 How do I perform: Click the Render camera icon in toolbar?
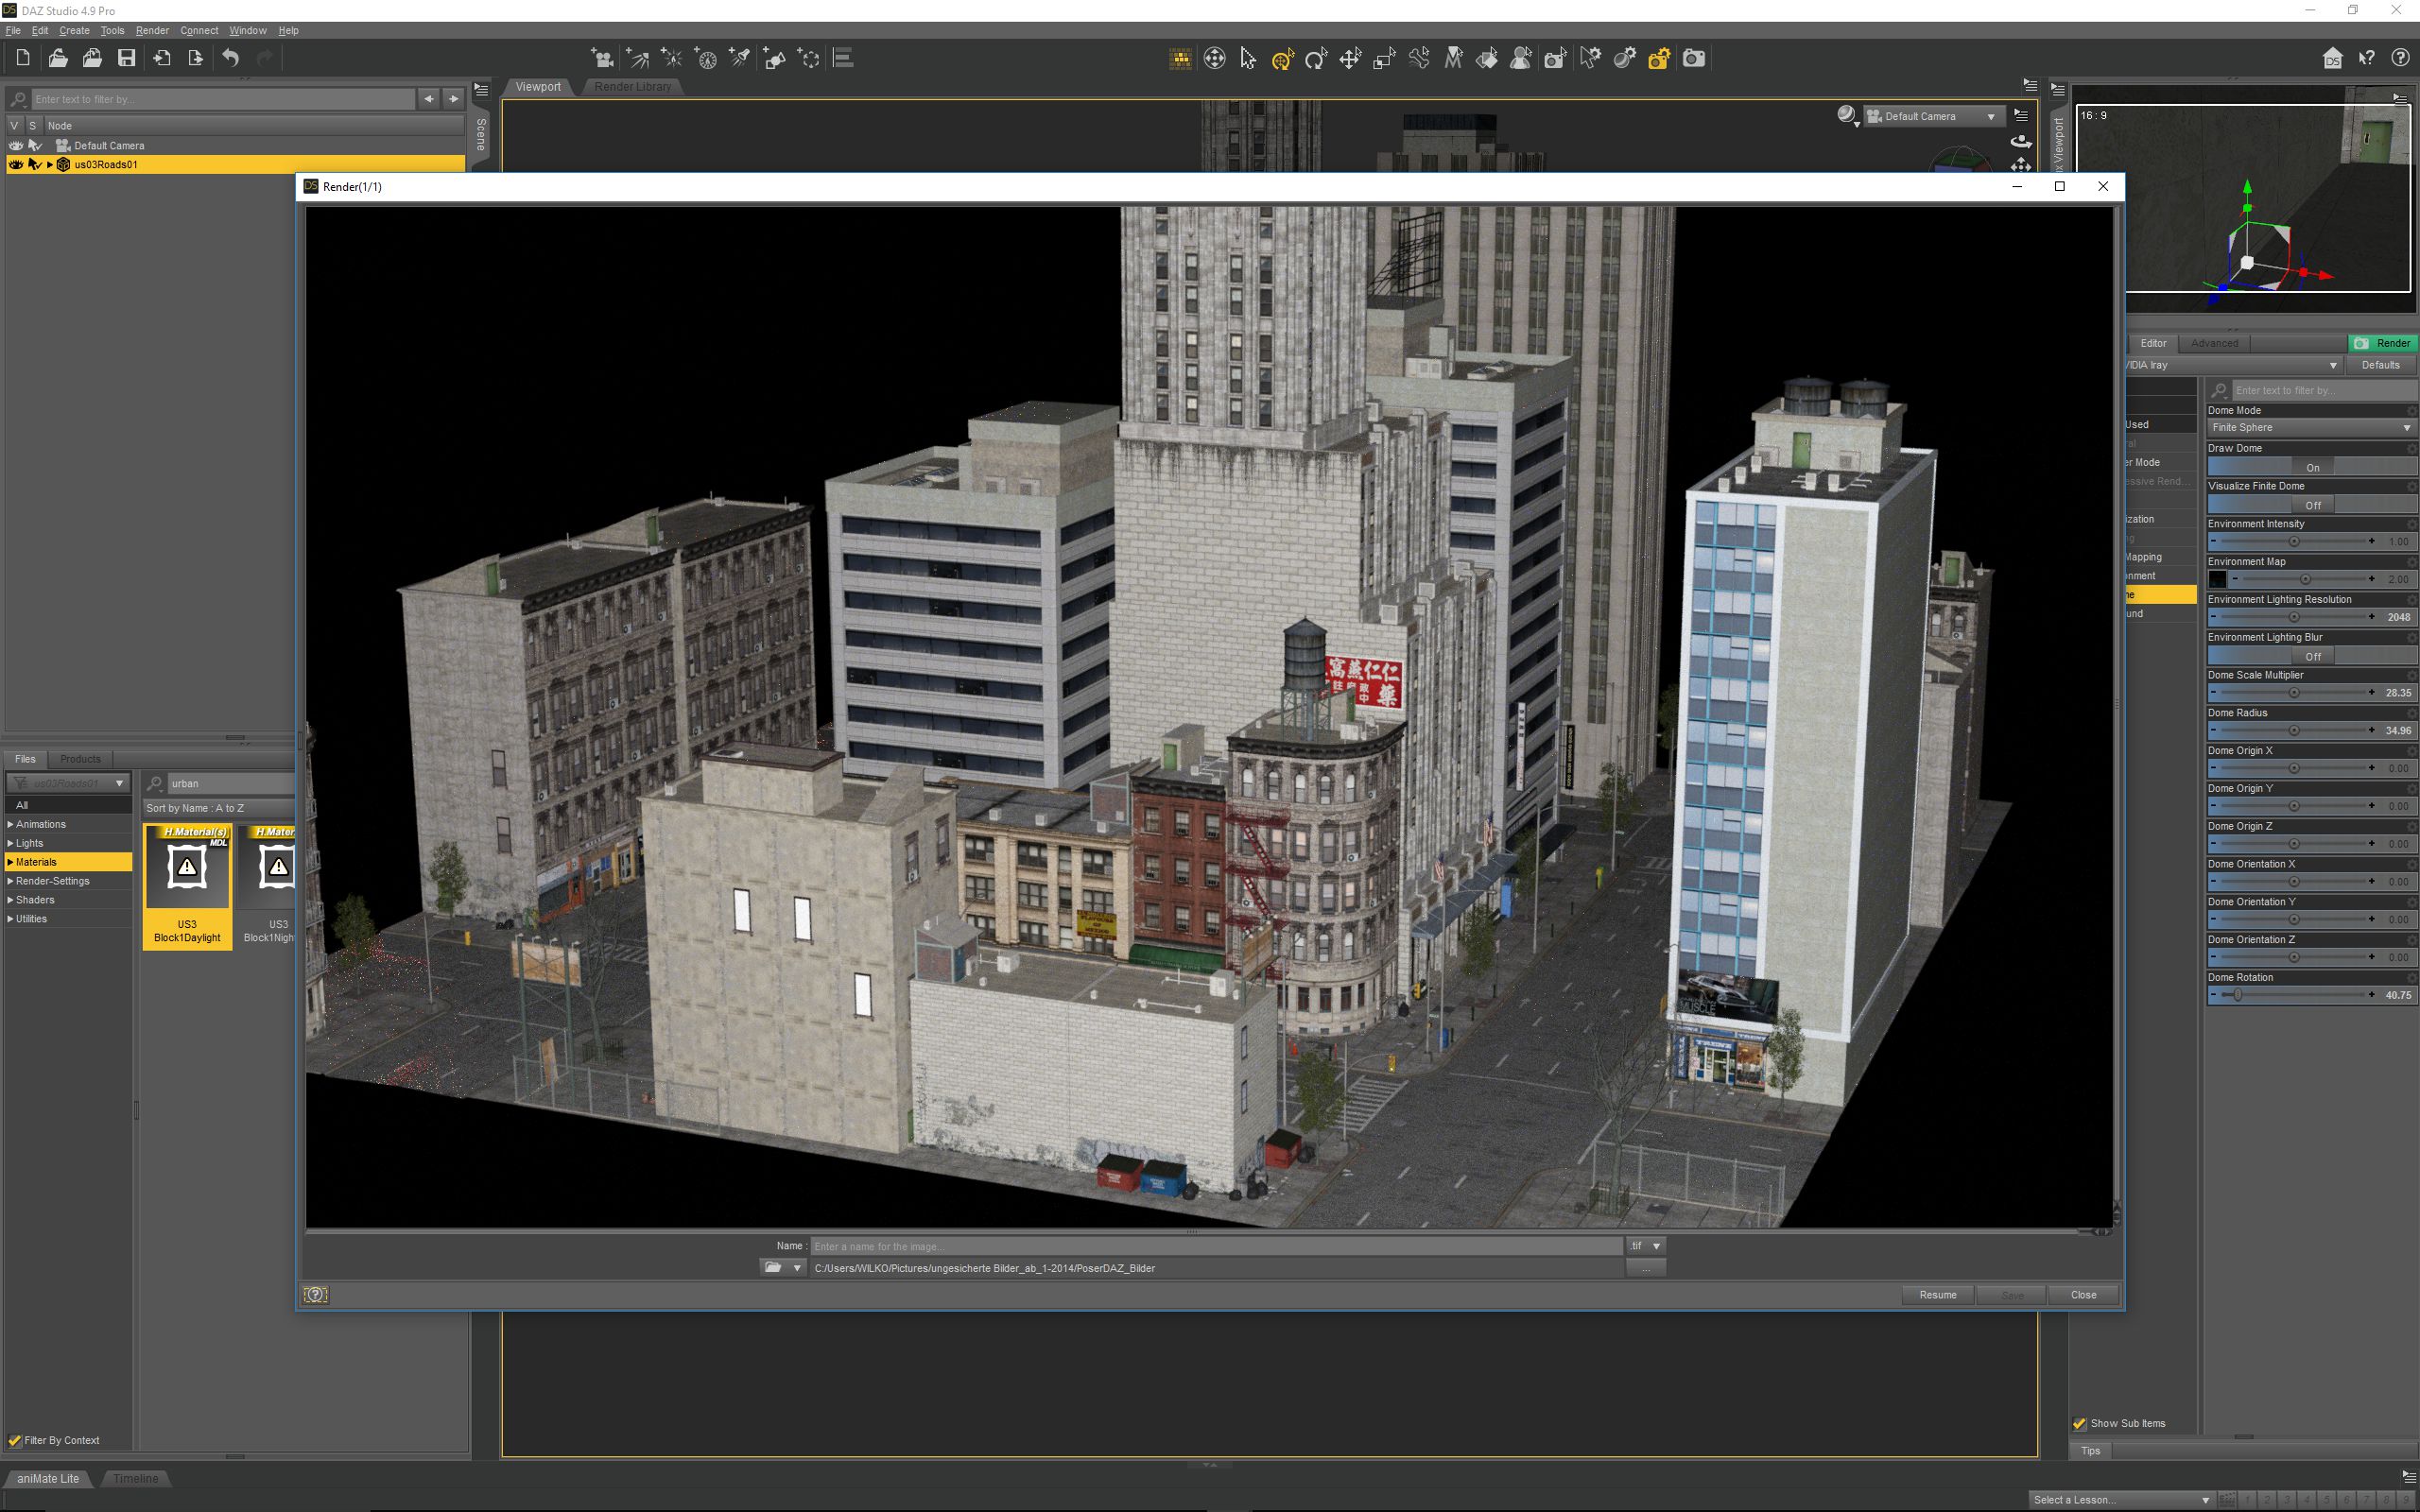(1693, 58)
